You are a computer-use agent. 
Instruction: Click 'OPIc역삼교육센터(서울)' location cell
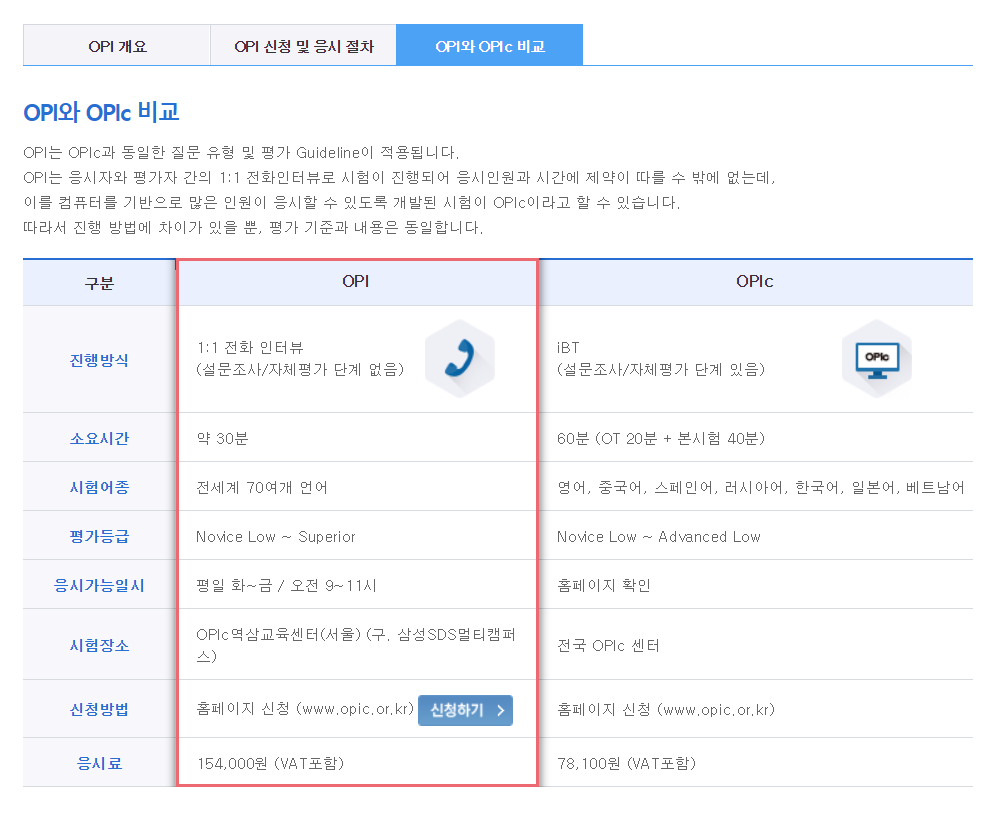(356, 645)
